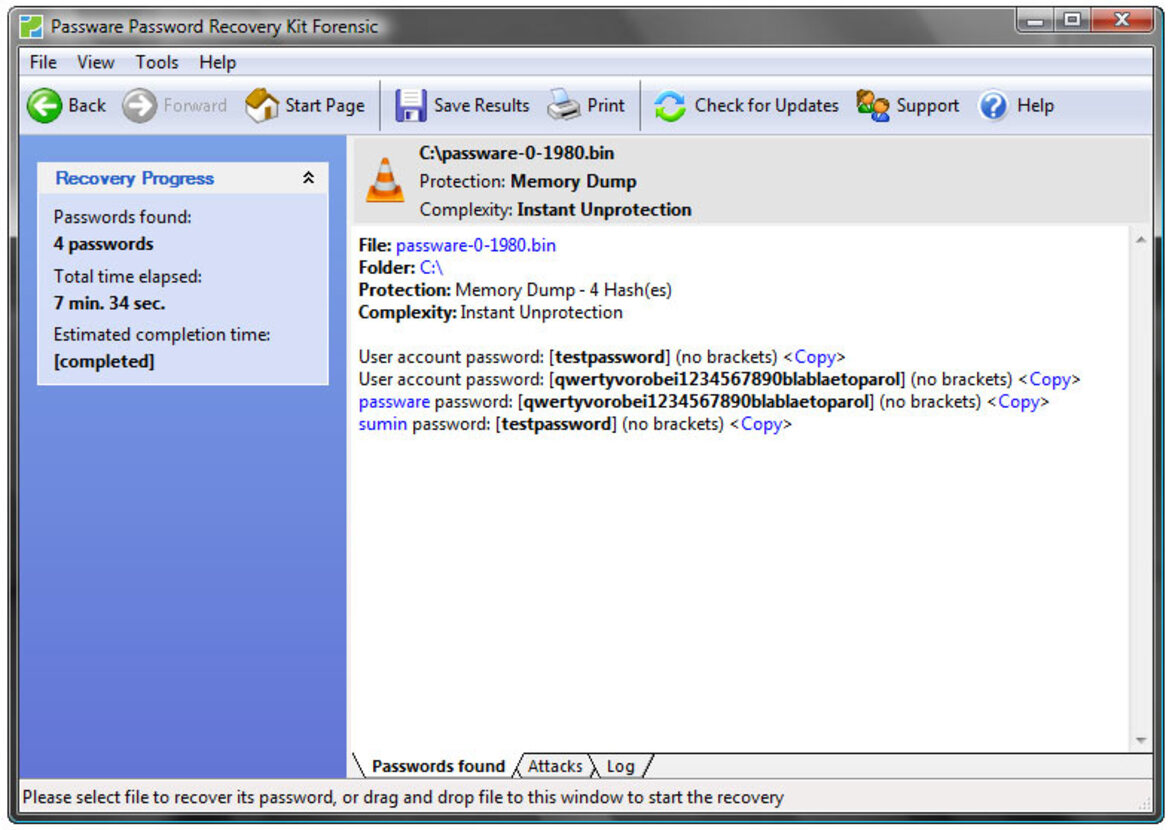
Task: Click the scrollbar up arrow in results pane
Action: click(x=1141, y=240)
